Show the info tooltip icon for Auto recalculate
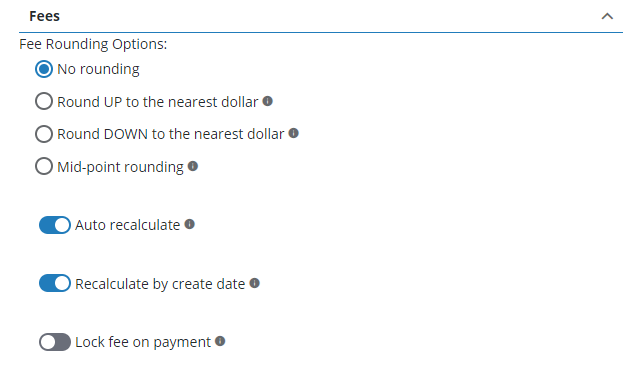The height and width of the screenshot is (374, 629). pyautogui.click(x=189, y=224)
